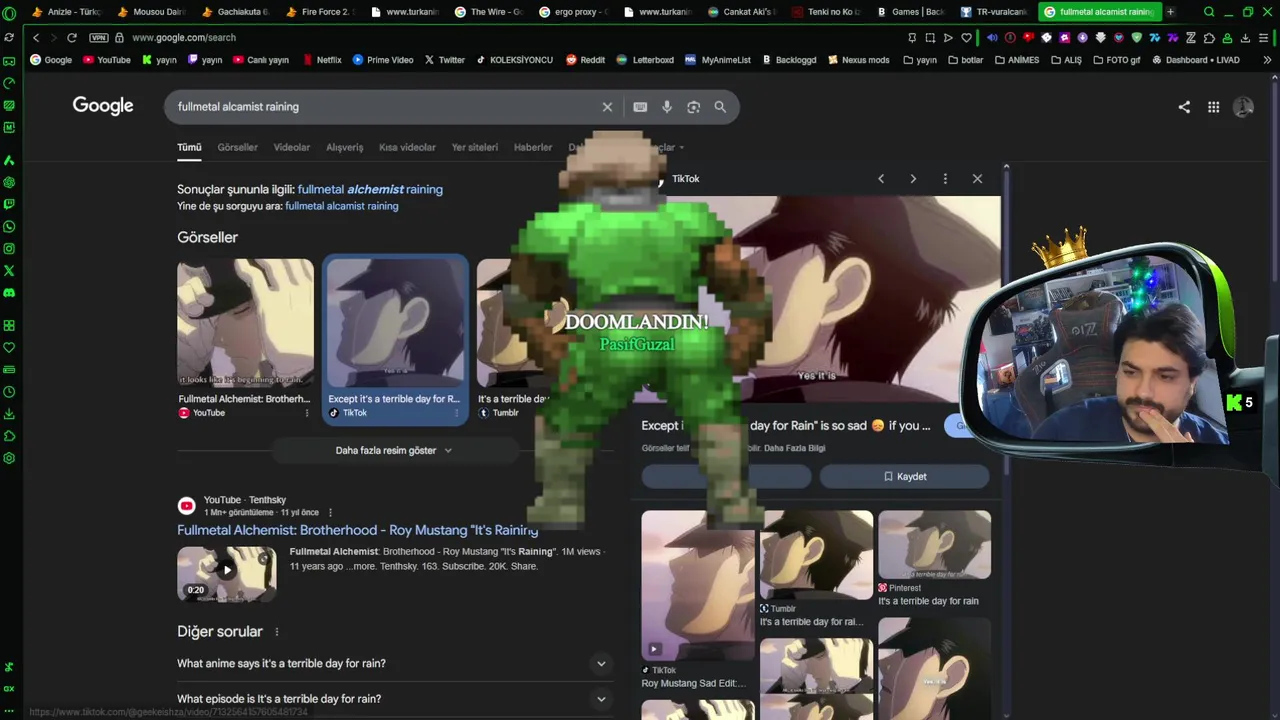Open the player icon in the toolbar
Image resolution: width=1280 pixels, height=720 pixels.
pyautogui.click(x=948, y=38)
